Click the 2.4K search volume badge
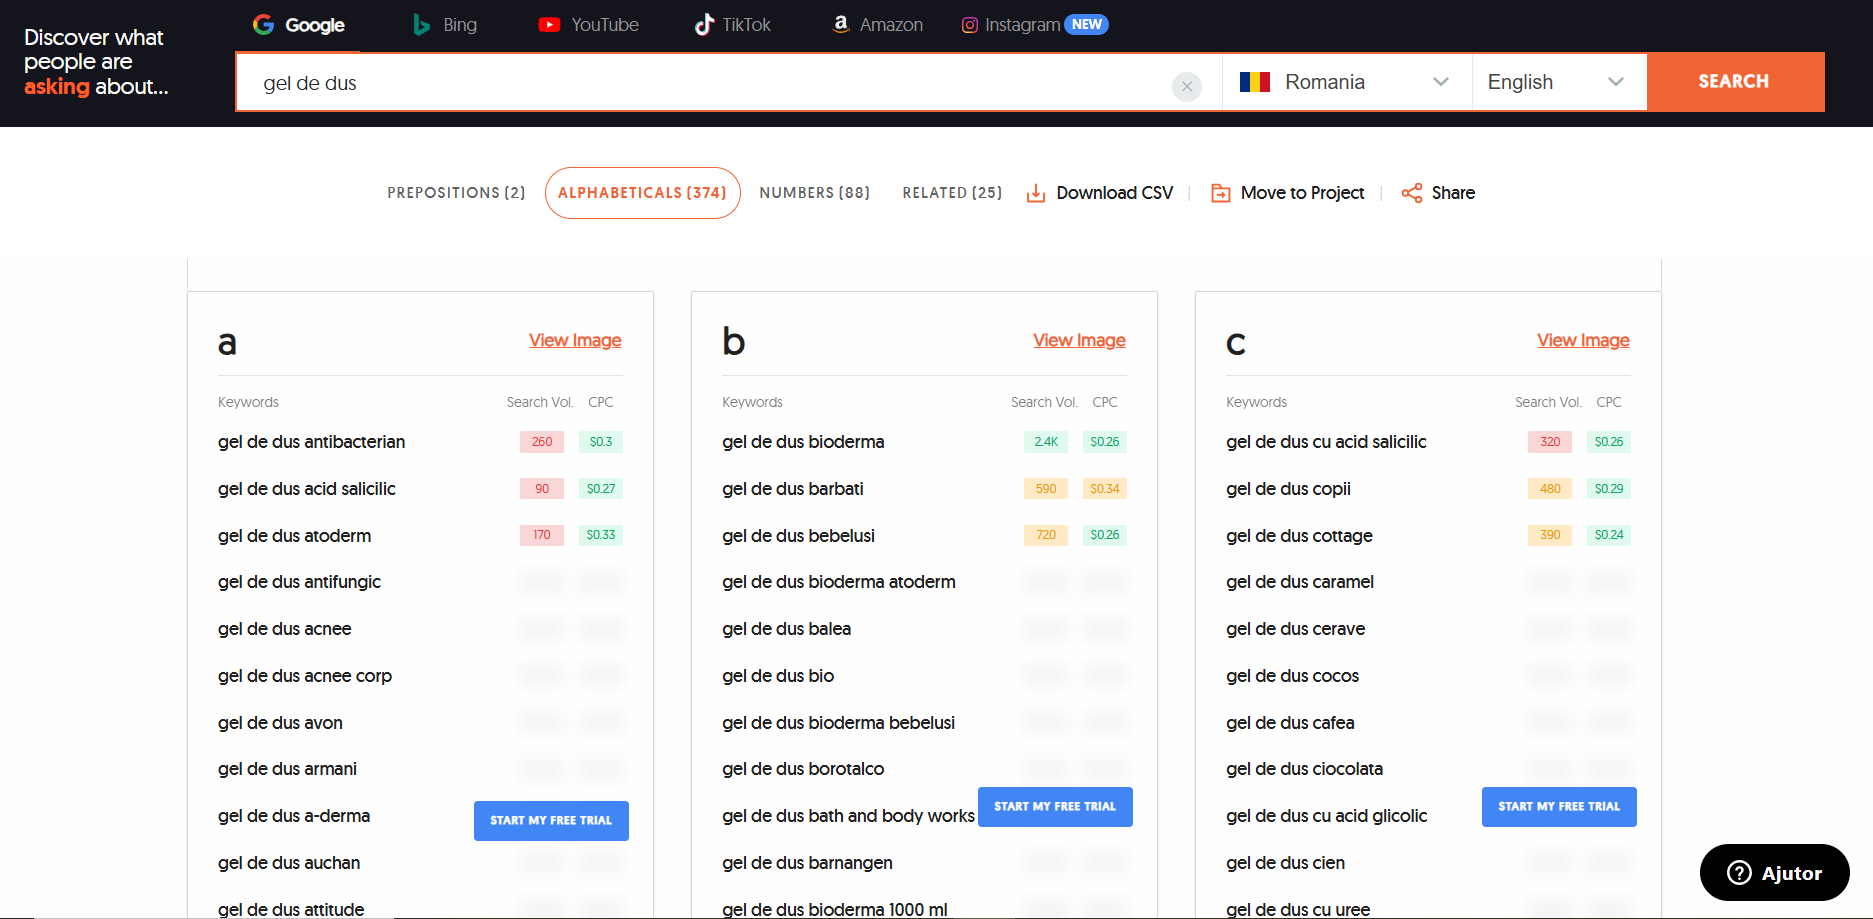The width and height of the screenshot is (1873, 919). (1046, 442)
